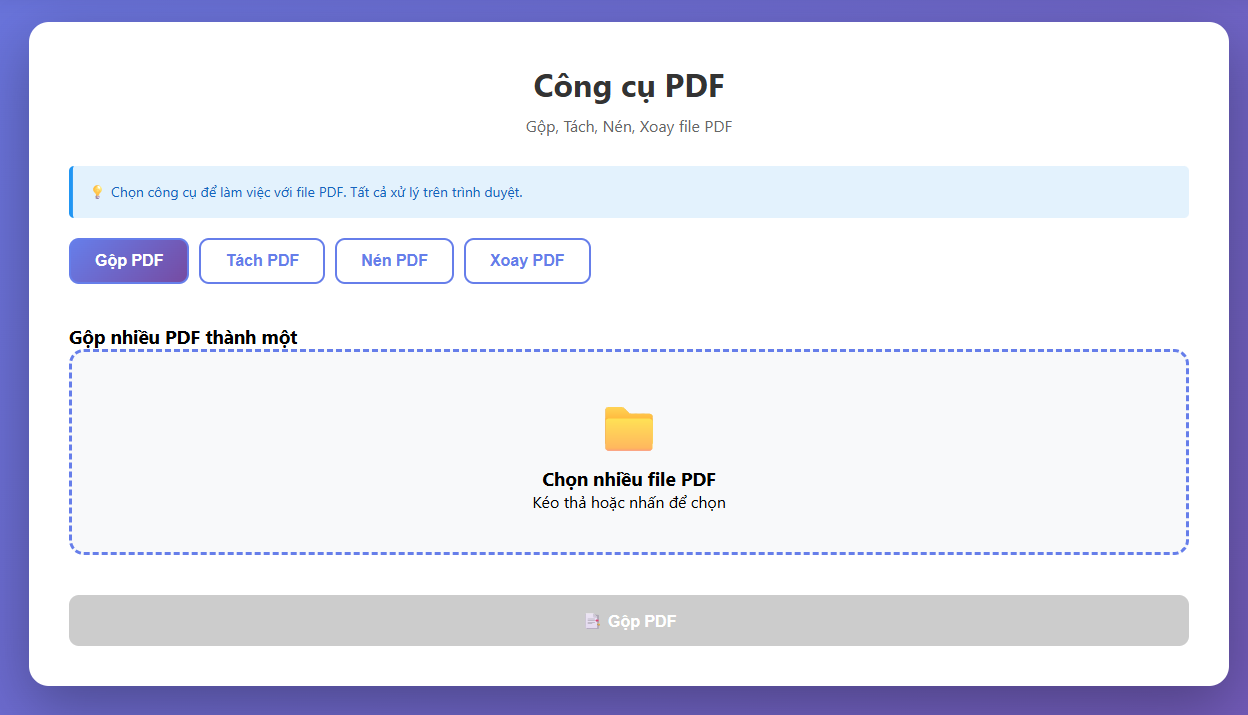The width and height of the screenshot is (1248, 715).
Task: Click the yellow folder icon in the drop zone
Action: pyautogui.click(x=628, y=427)
